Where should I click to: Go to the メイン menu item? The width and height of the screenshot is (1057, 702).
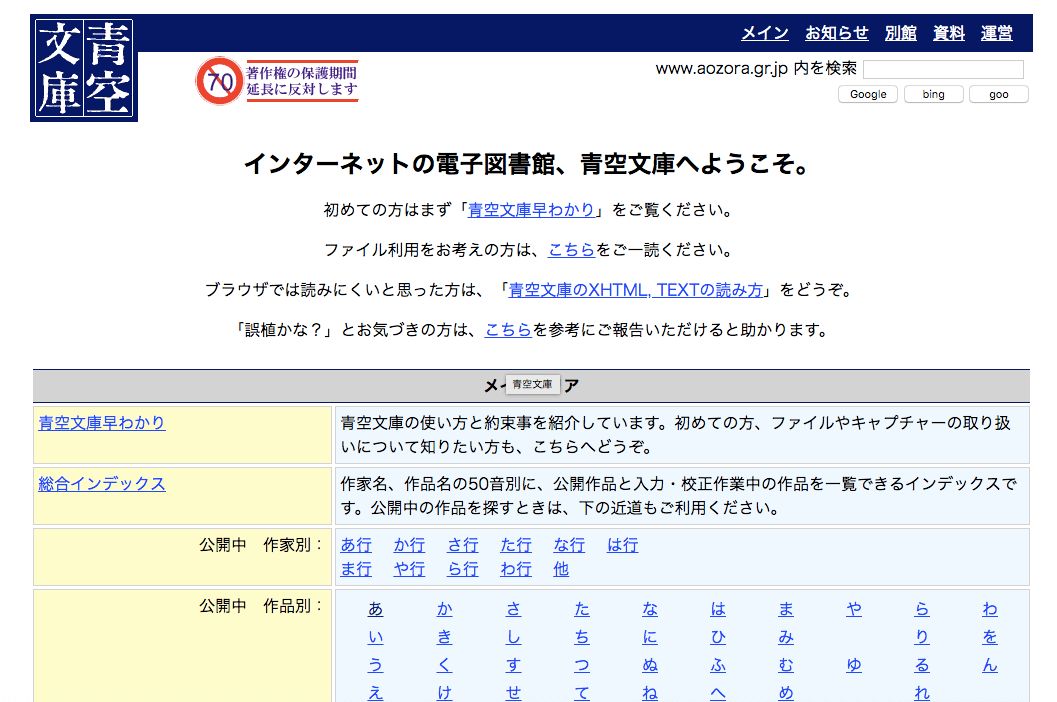(765, 33)
